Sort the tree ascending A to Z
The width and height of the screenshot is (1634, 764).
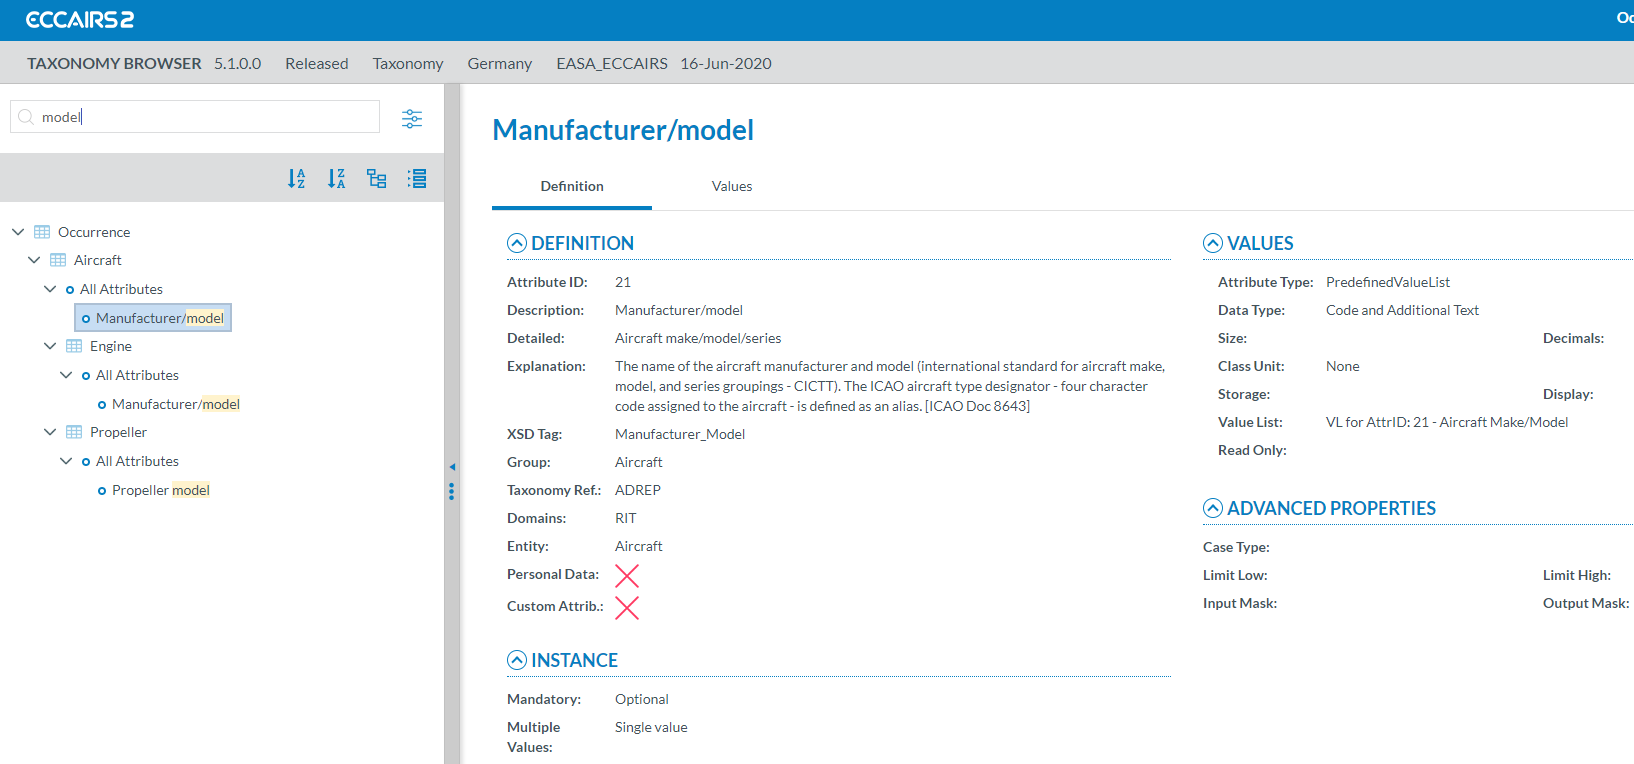pos(296,179)
